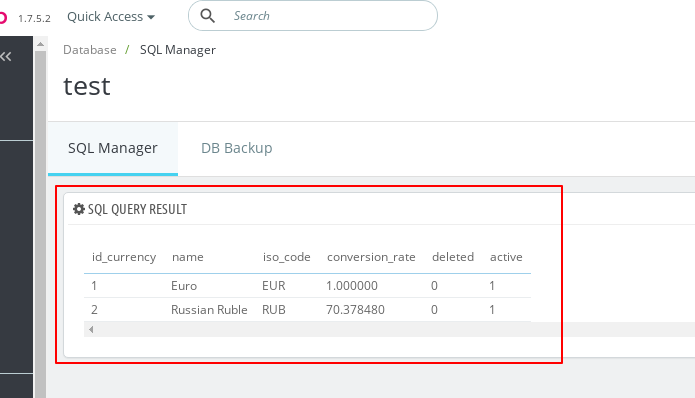The height and width of the screenshot is (398, 695).
Task: Open the Quick Access dropdown
Action: click(111, 17)
